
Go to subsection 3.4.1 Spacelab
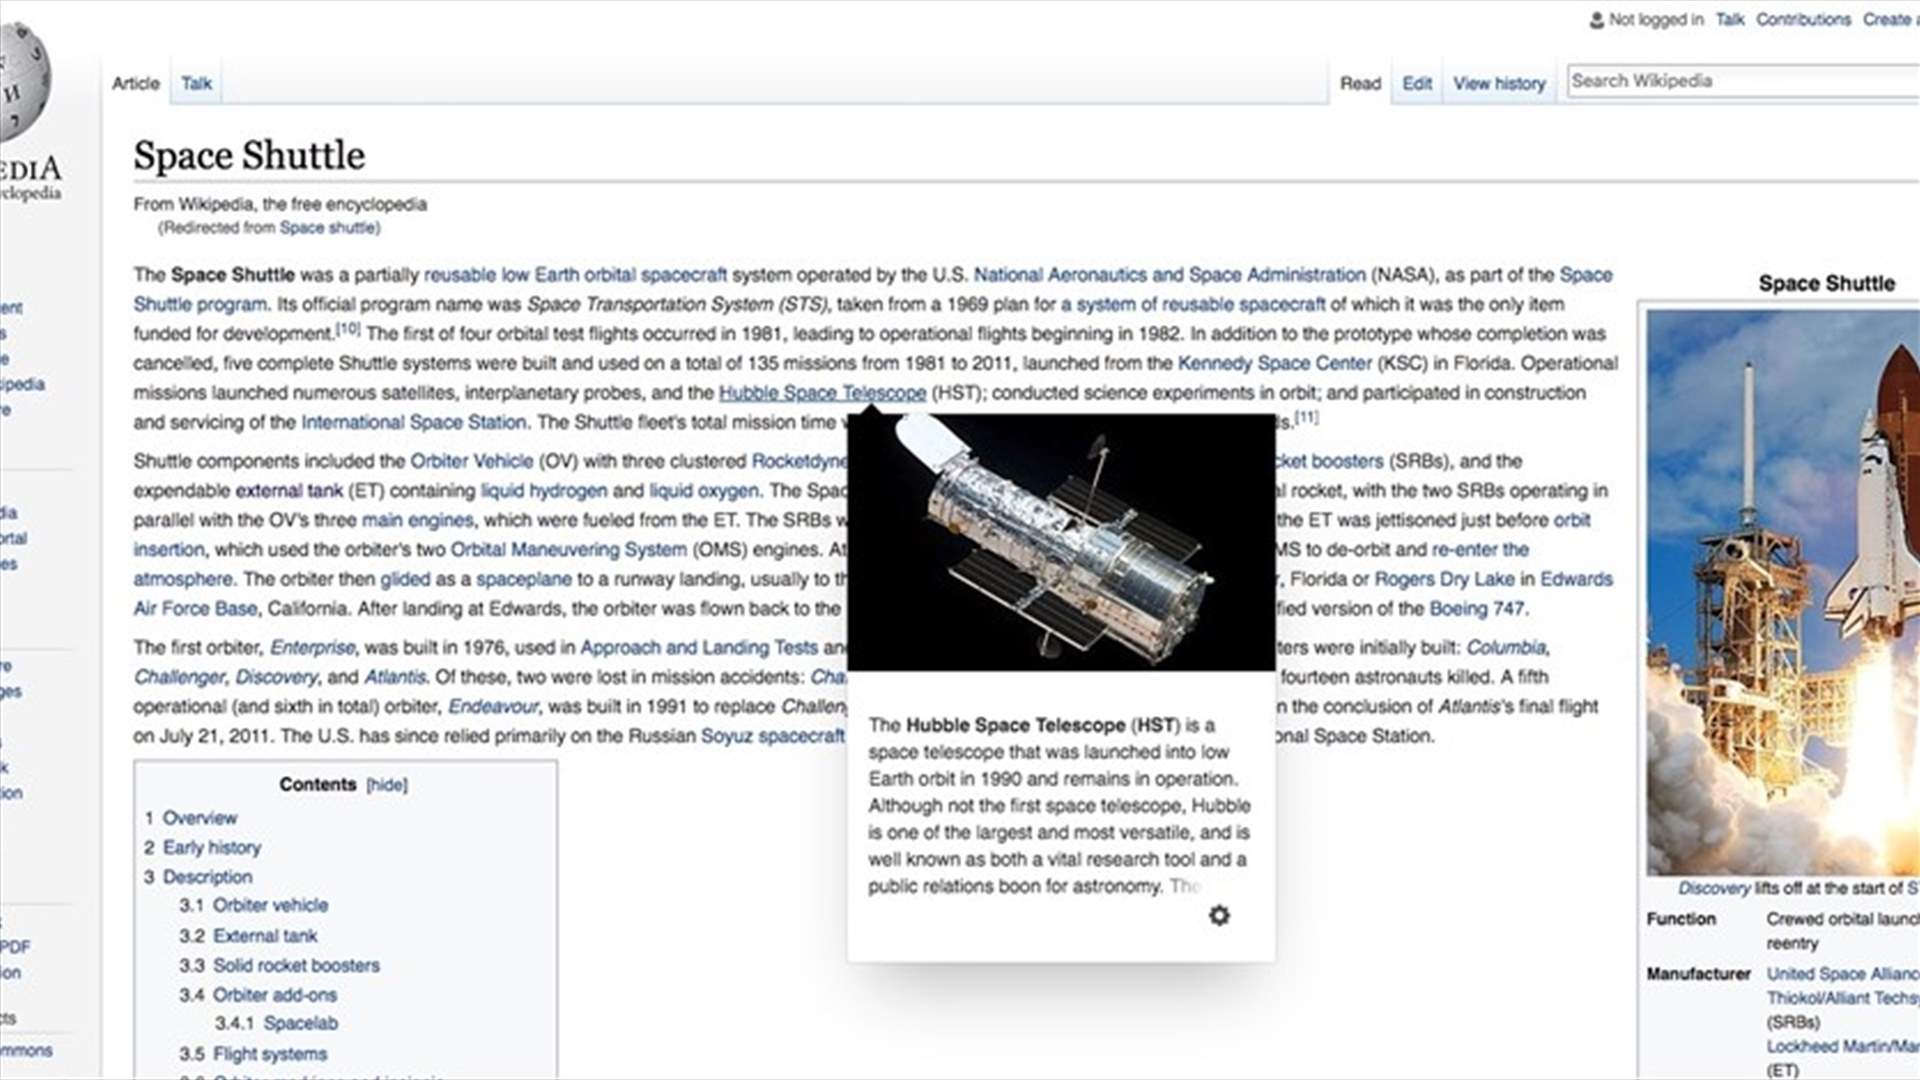[301, 1023]
